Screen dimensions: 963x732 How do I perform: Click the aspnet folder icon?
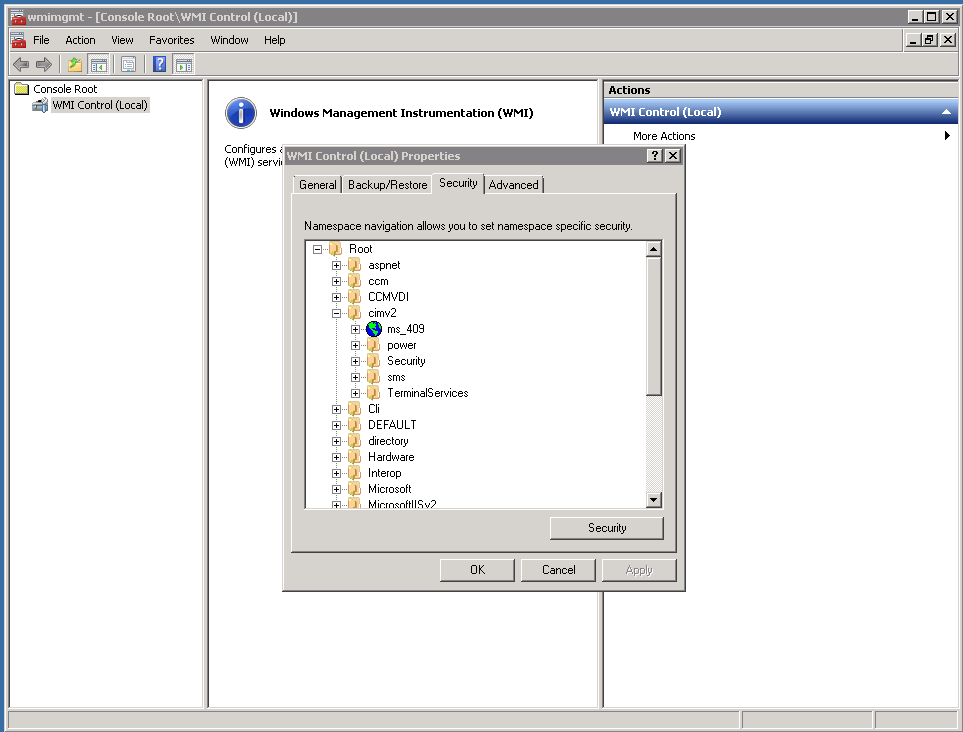(x=354, y=265)
